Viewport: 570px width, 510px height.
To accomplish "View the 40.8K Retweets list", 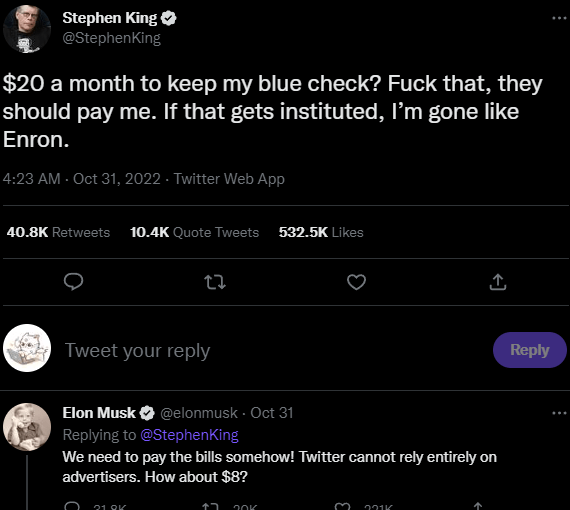I will click(58, 232).
